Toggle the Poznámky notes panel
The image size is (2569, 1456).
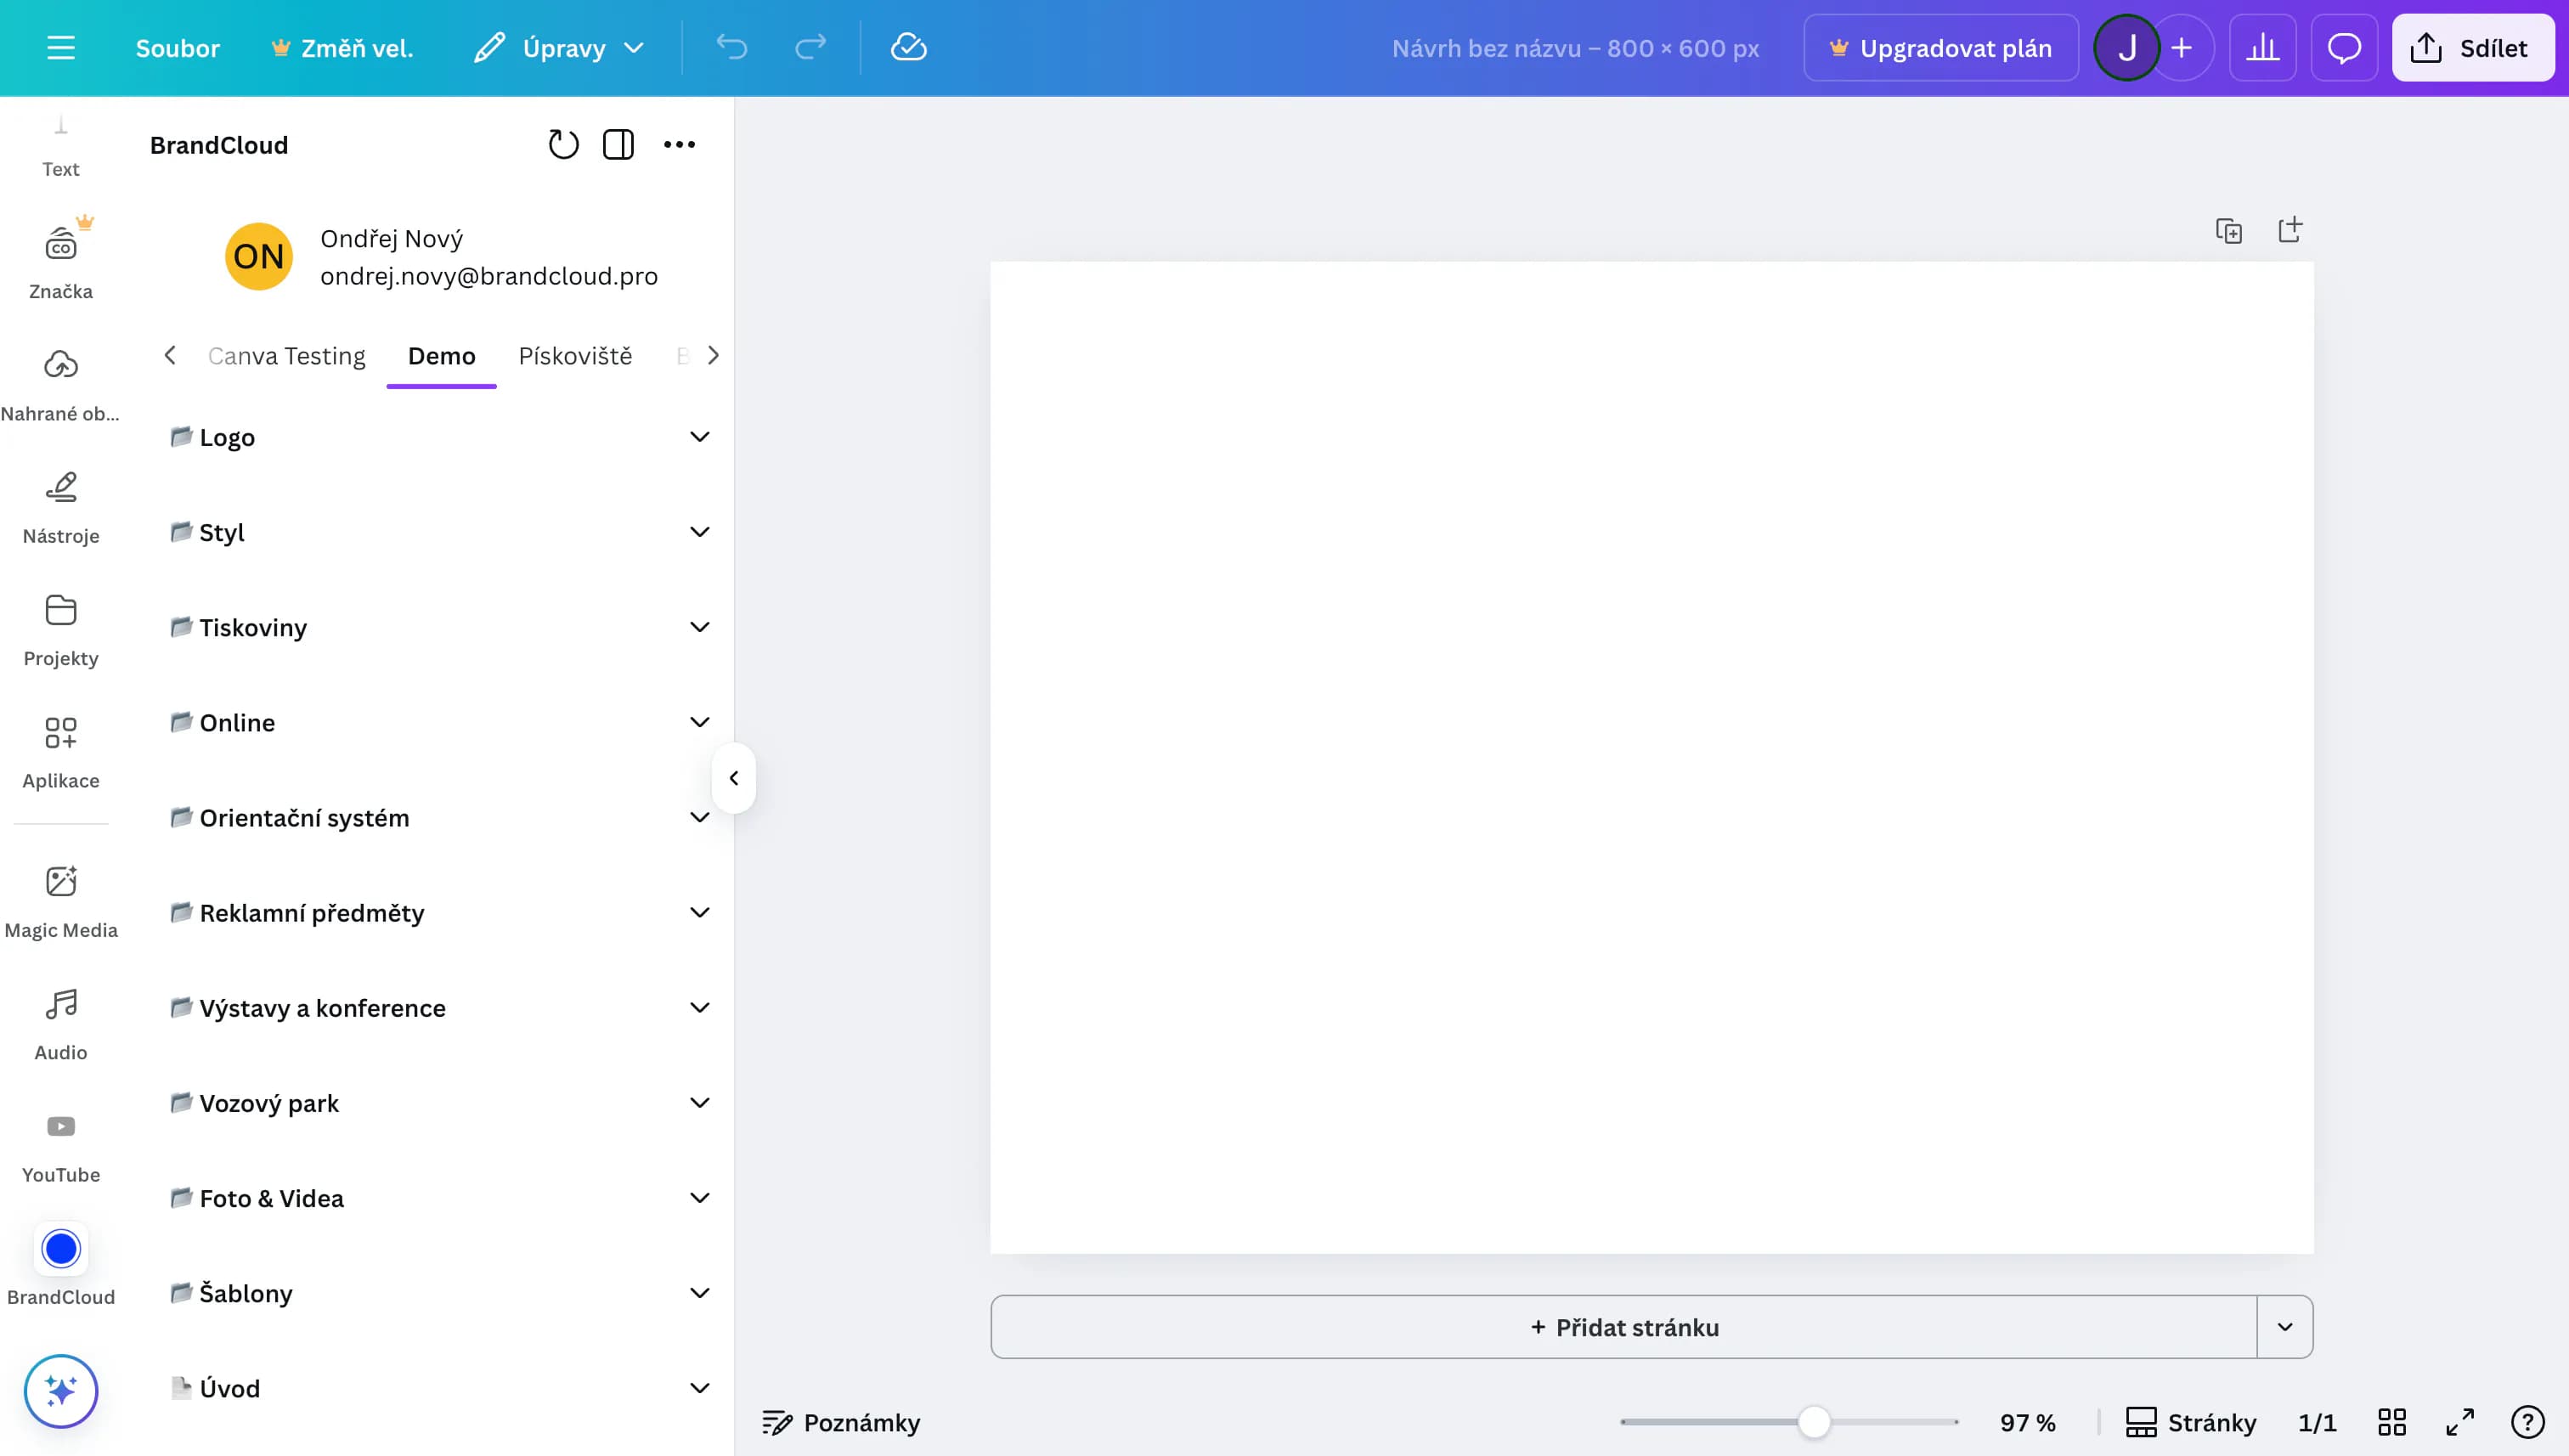coord(841,1422)
